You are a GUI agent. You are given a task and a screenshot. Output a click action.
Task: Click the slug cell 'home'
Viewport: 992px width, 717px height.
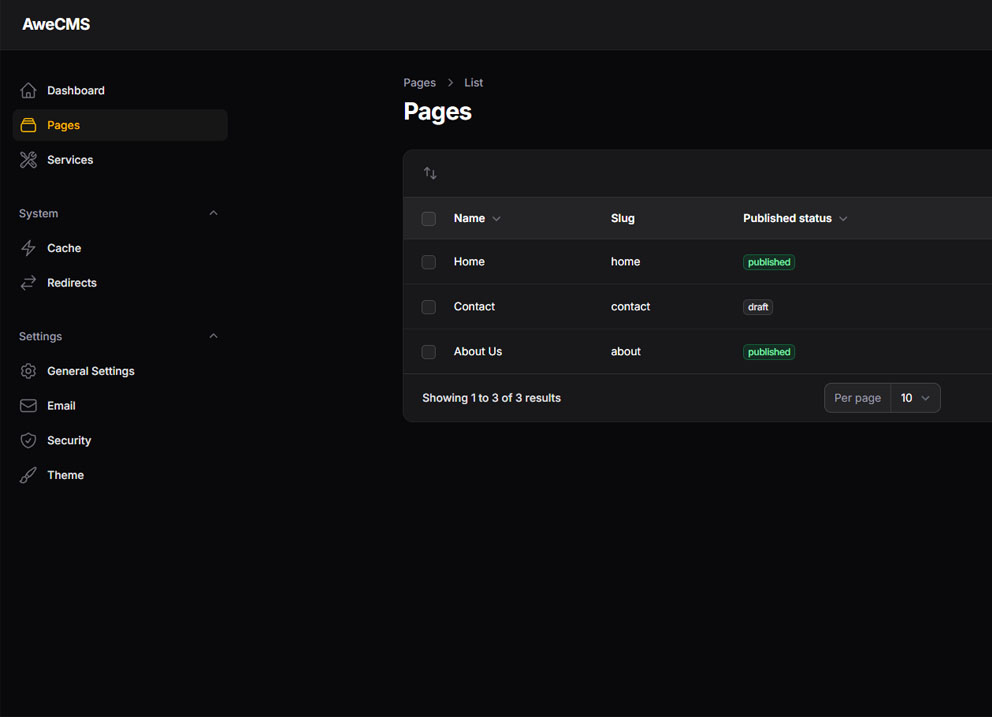pyautogui.click(x=625, y=262)
